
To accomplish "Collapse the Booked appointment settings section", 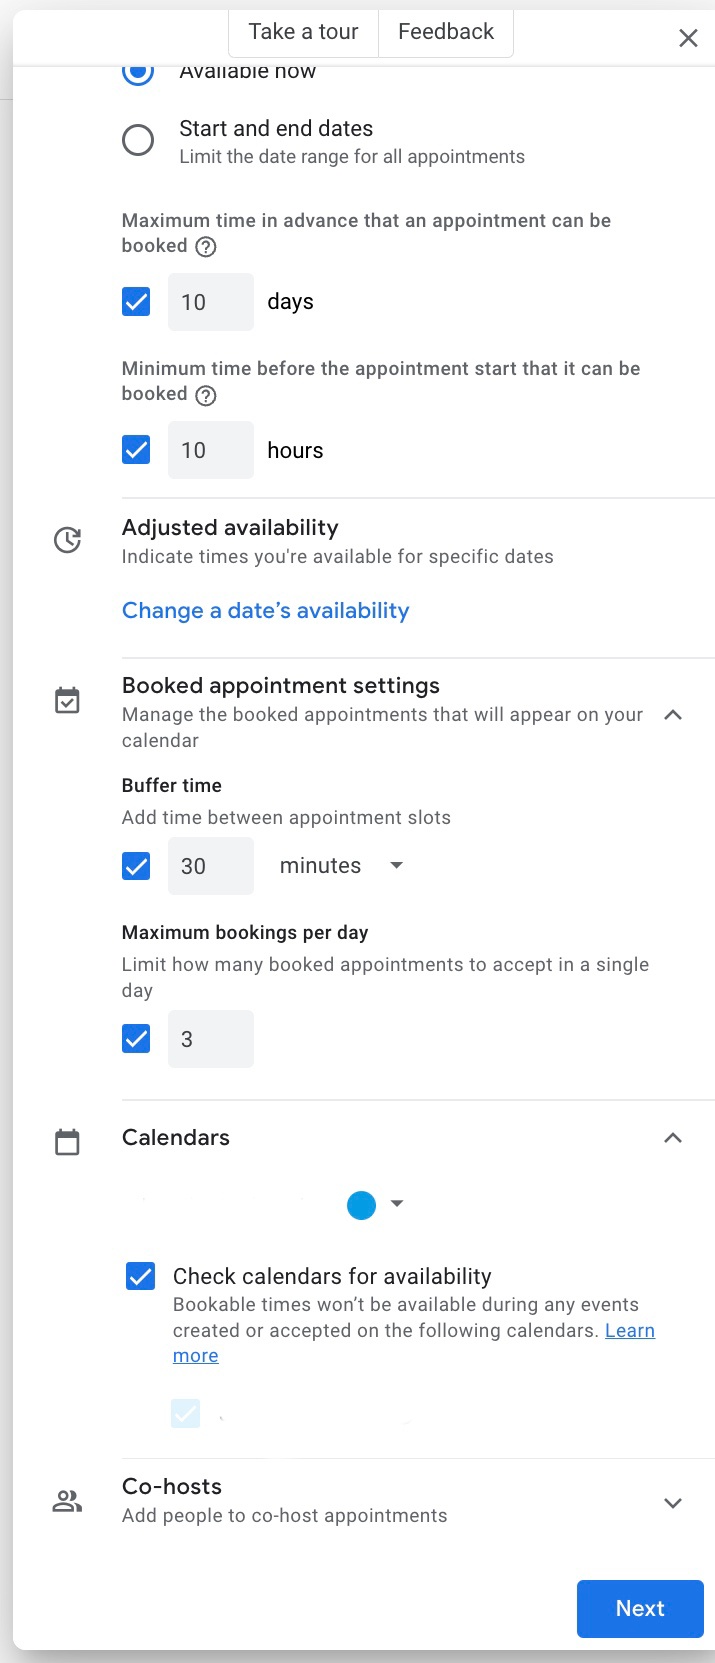I will (x=673, y=715).
